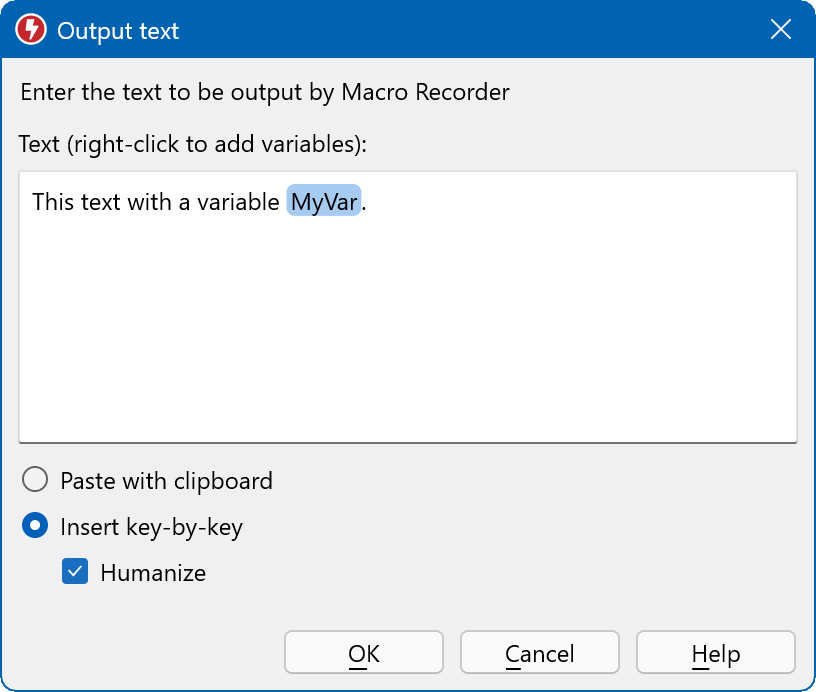
Task: Click the word "variable" in the text box
Action: pos(238,202)
